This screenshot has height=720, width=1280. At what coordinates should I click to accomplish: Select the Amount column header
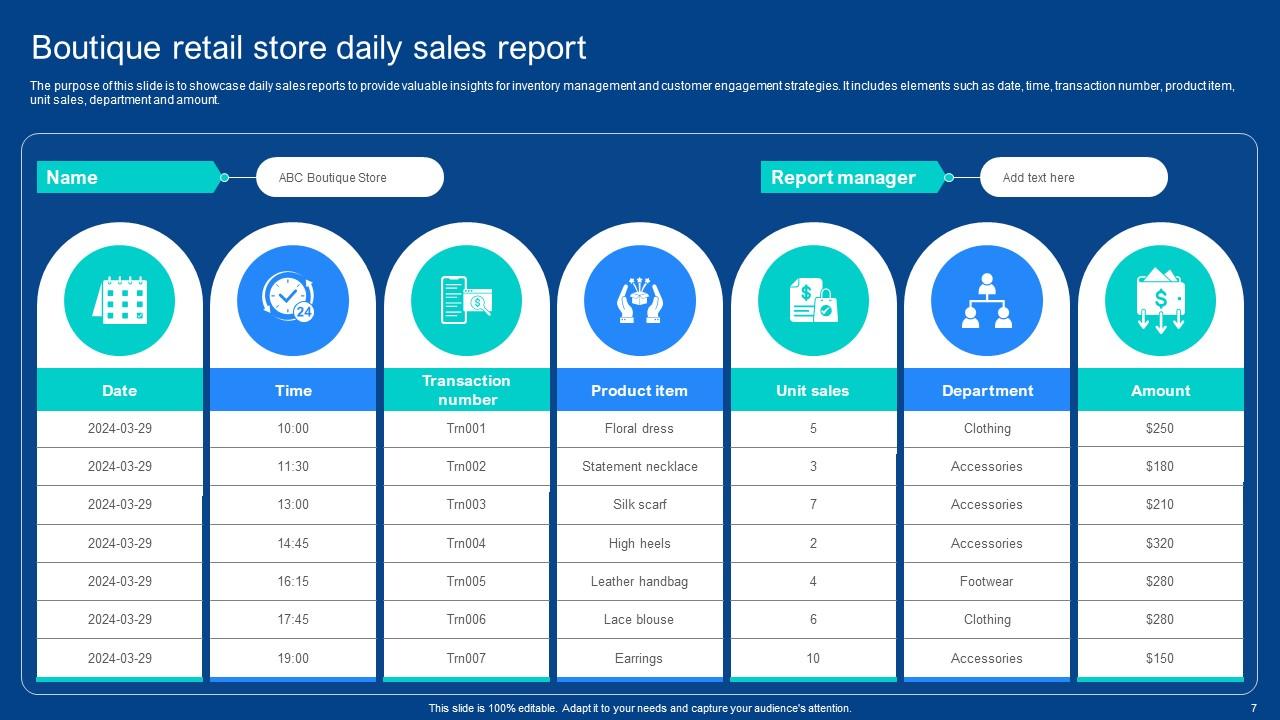click(1160, 390)
